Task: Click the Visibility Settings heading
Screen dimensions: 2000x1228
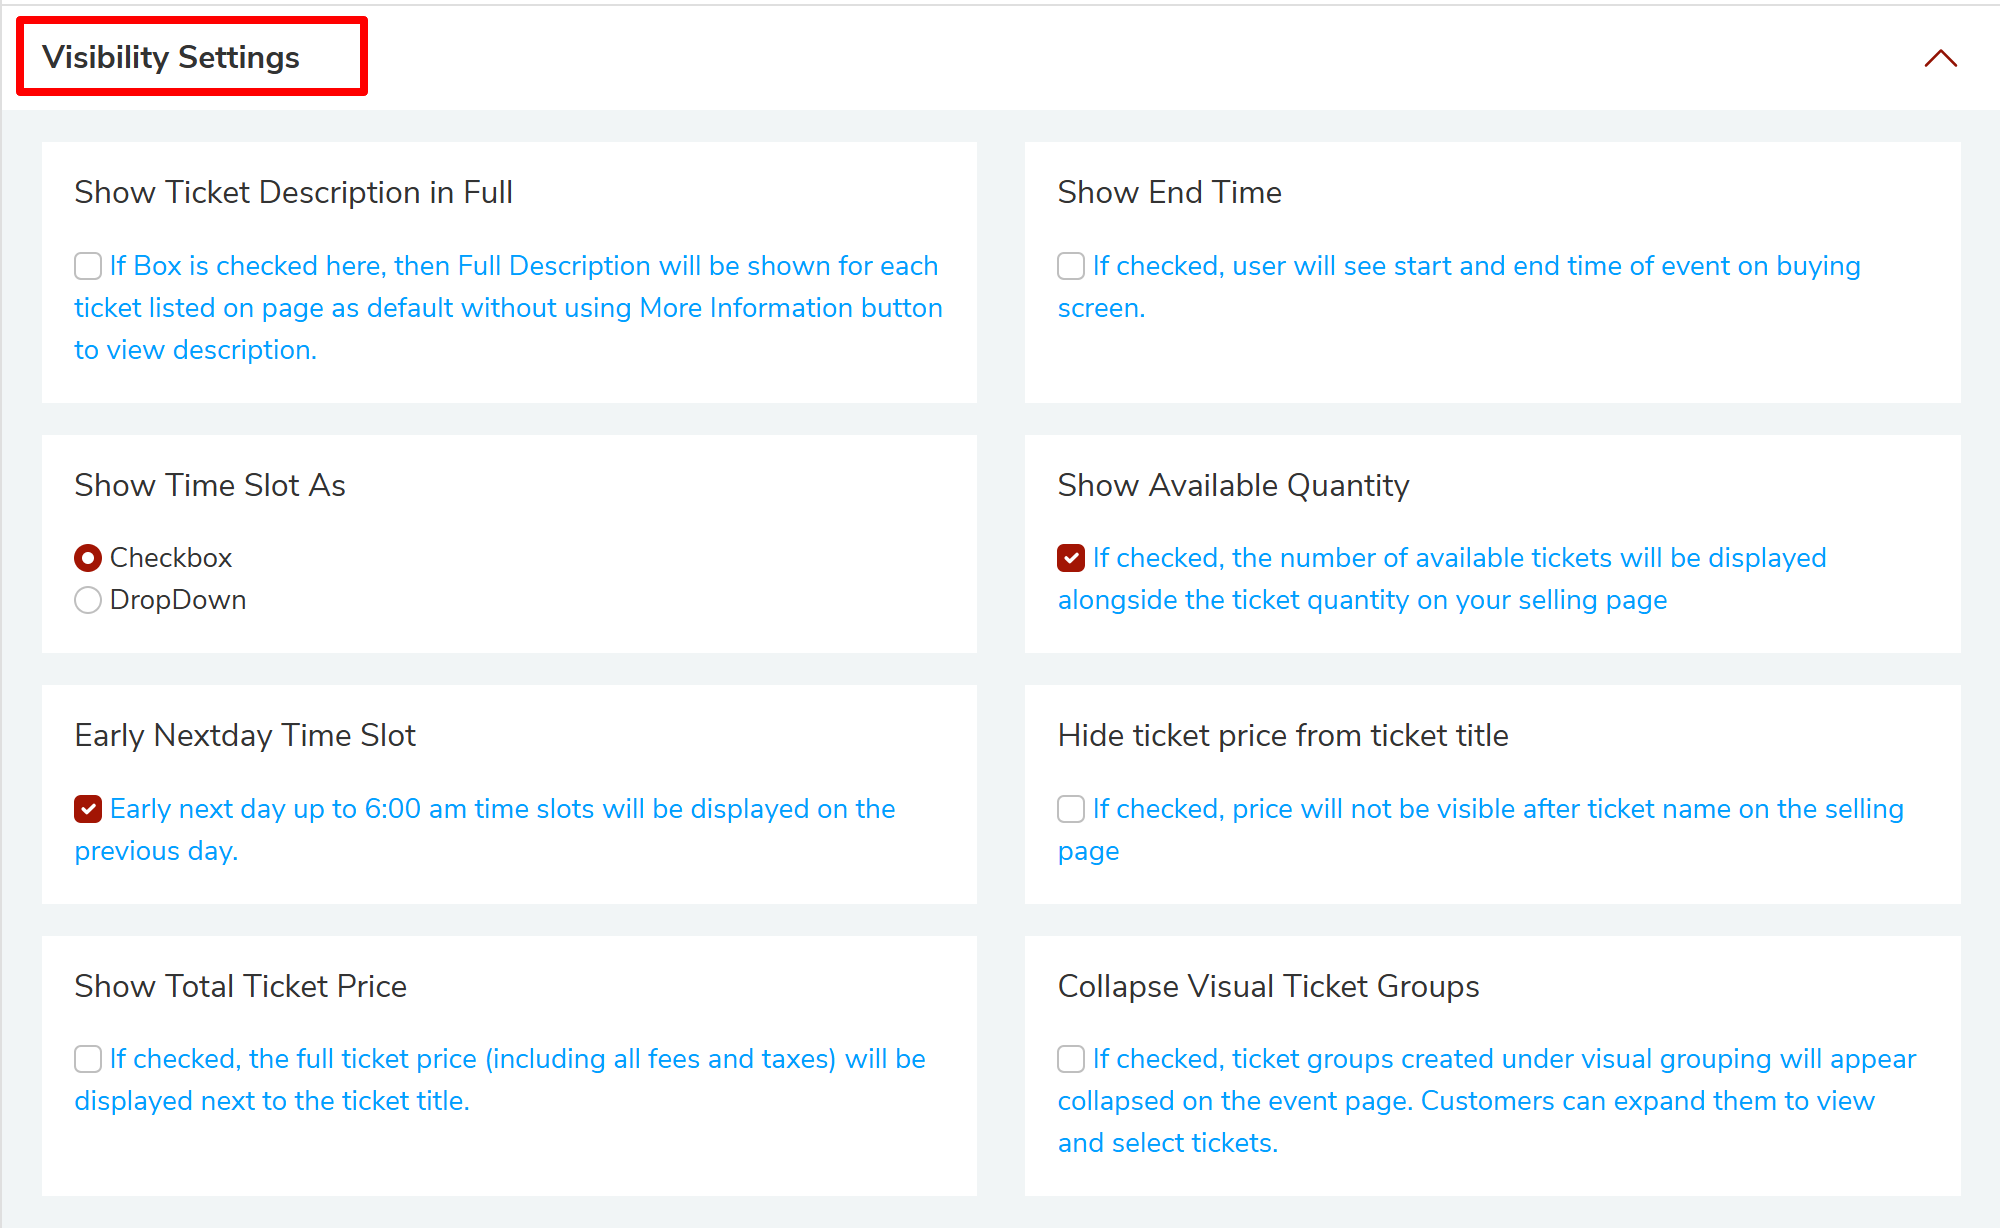Action: (171, 58)
